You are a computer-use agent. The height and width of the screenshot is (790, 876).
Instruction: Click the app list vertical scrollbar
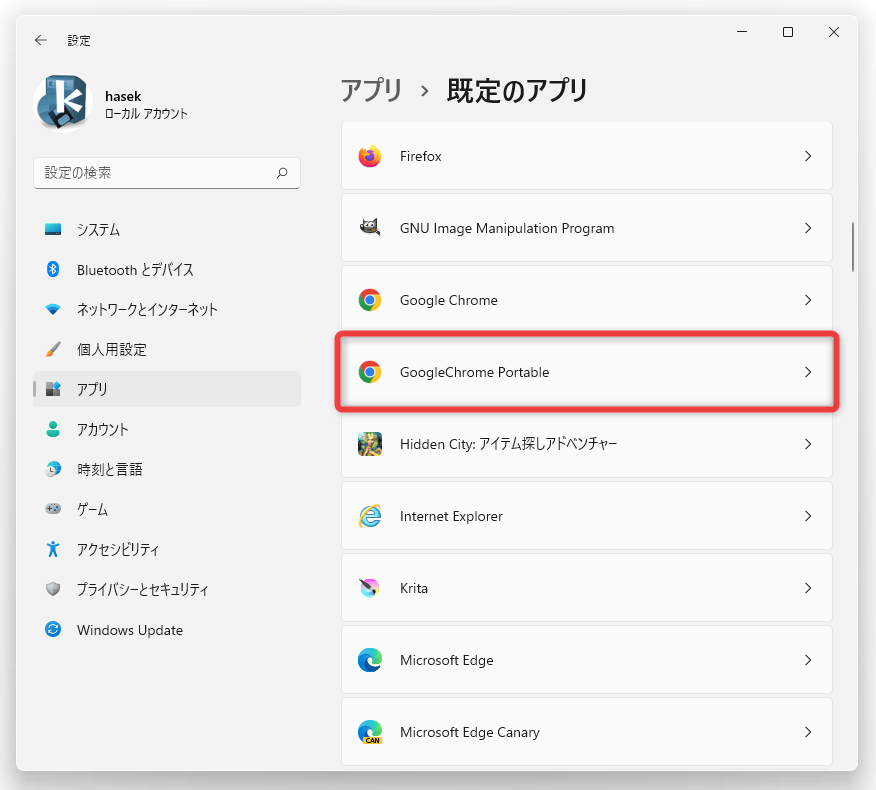853,246
